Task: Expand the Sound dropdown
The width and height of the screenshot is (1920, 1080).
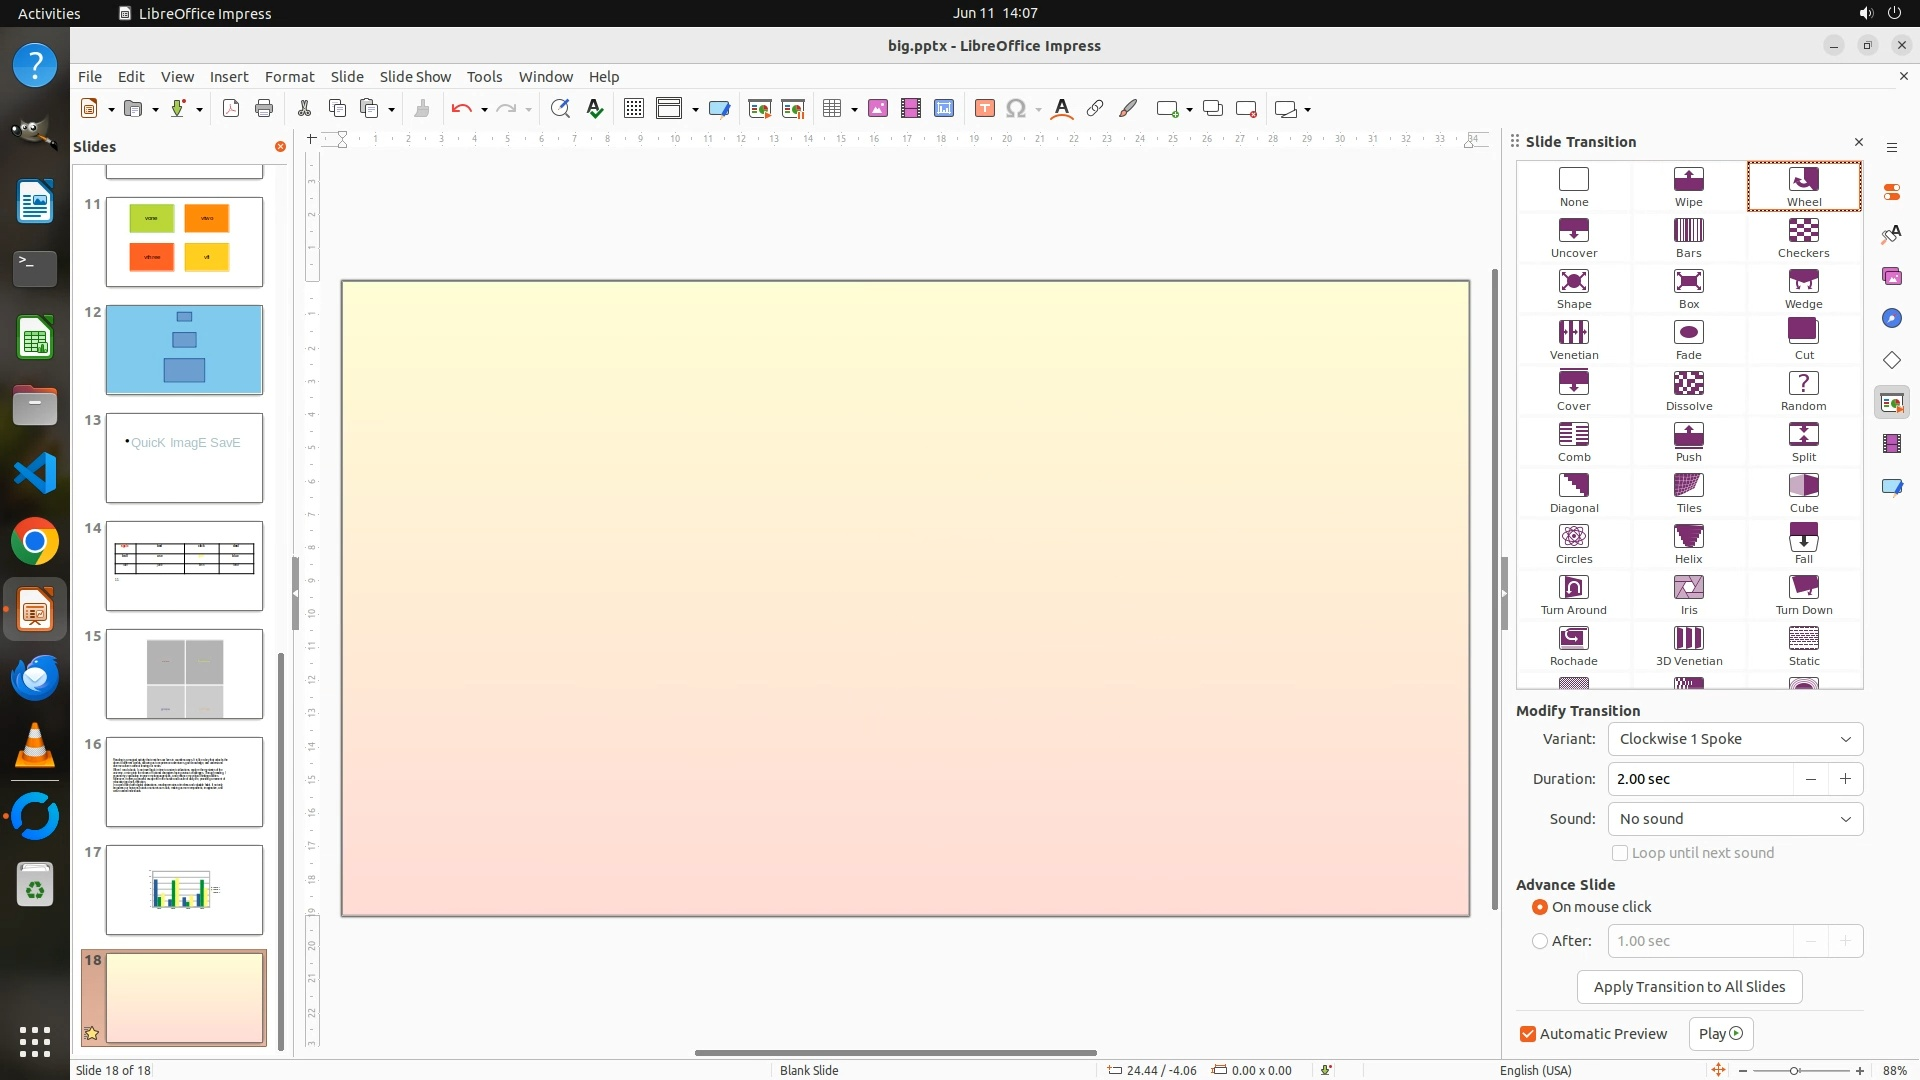Action: [x=1734, y=819]
